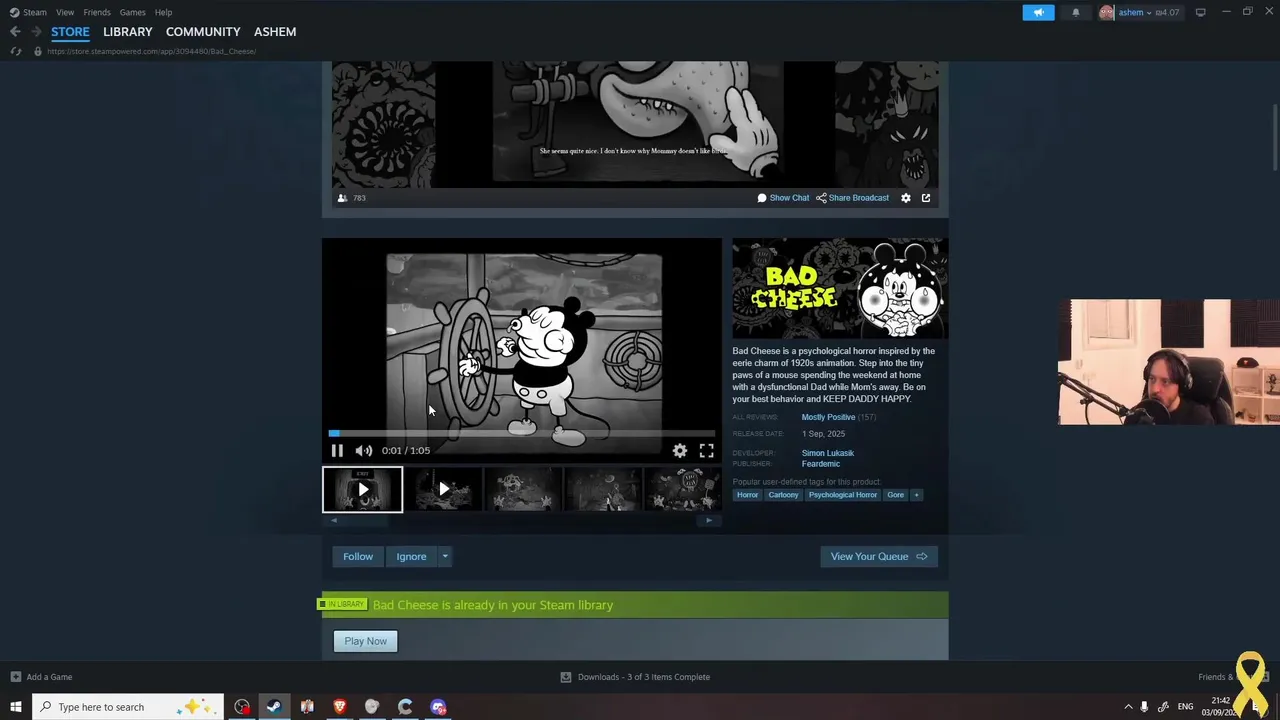This screenshot has width=1280, height=720.
Task: Click the 783 viewers count
Action: tap(359, 198)
